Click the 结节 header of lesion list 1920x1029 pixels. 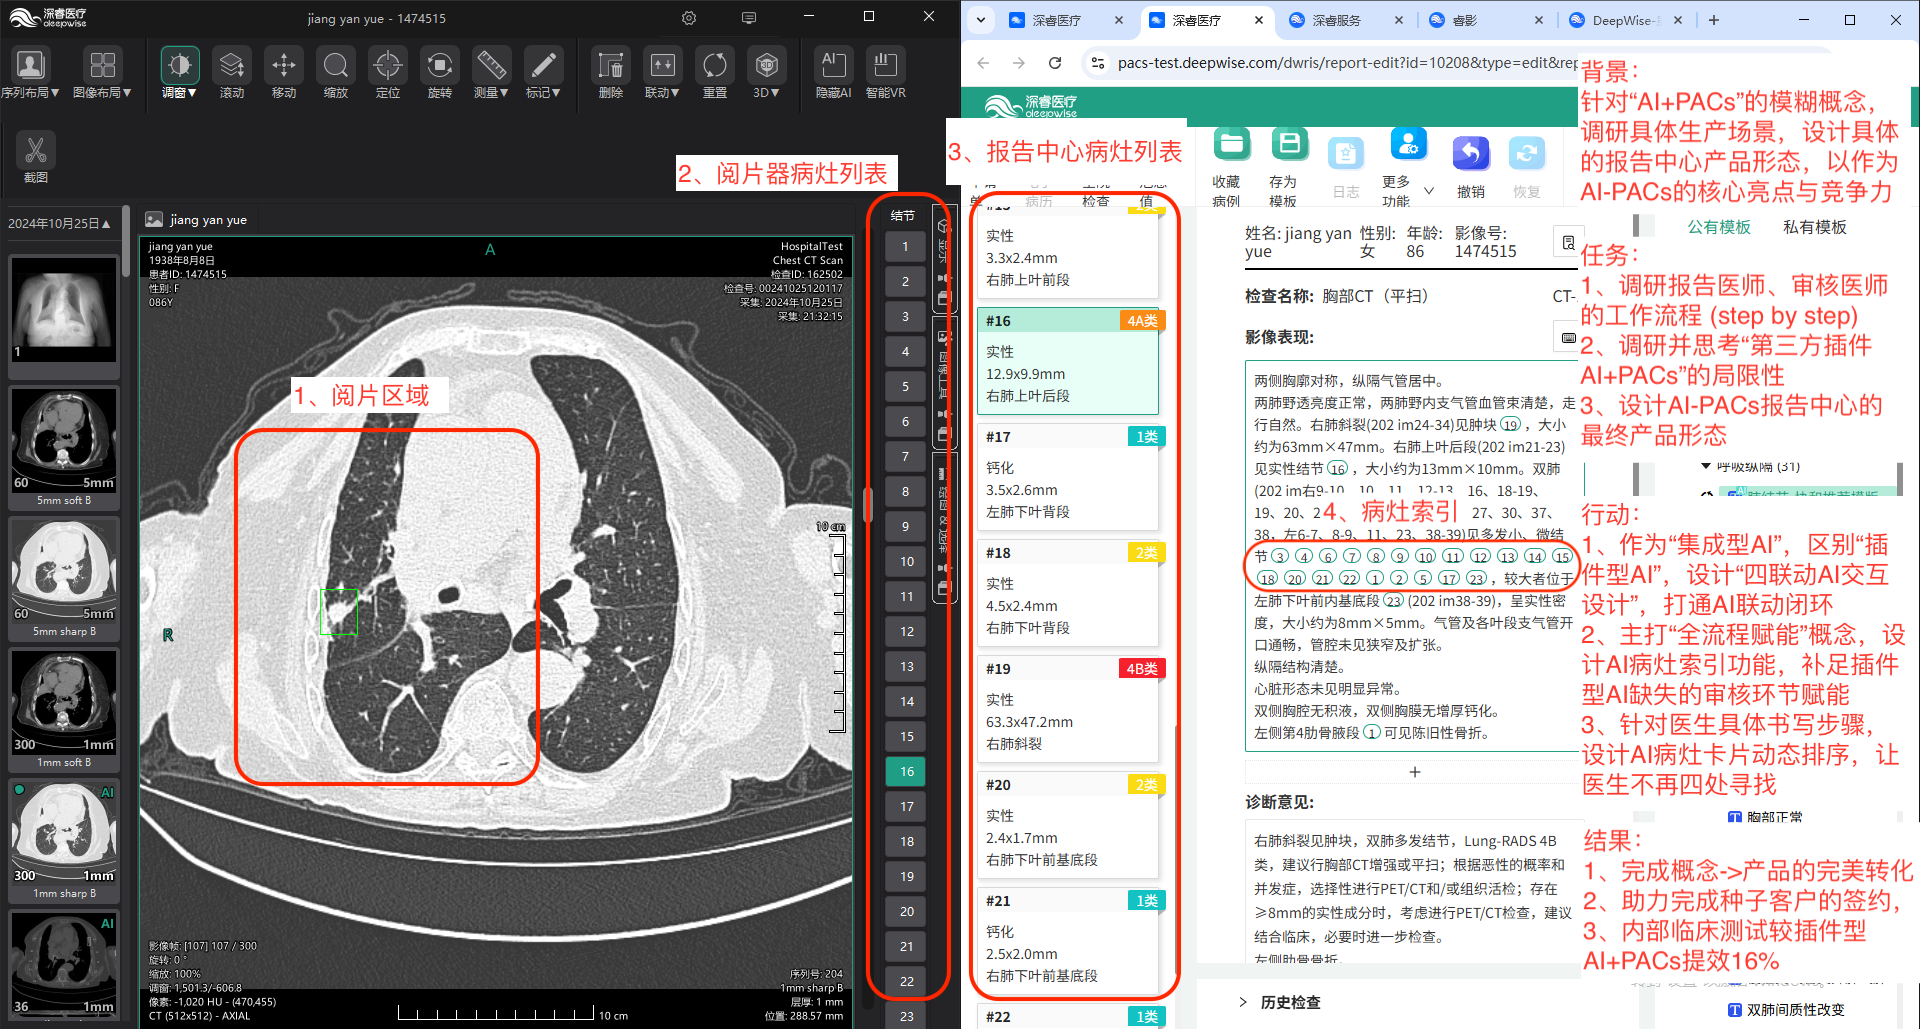point(903,216)
